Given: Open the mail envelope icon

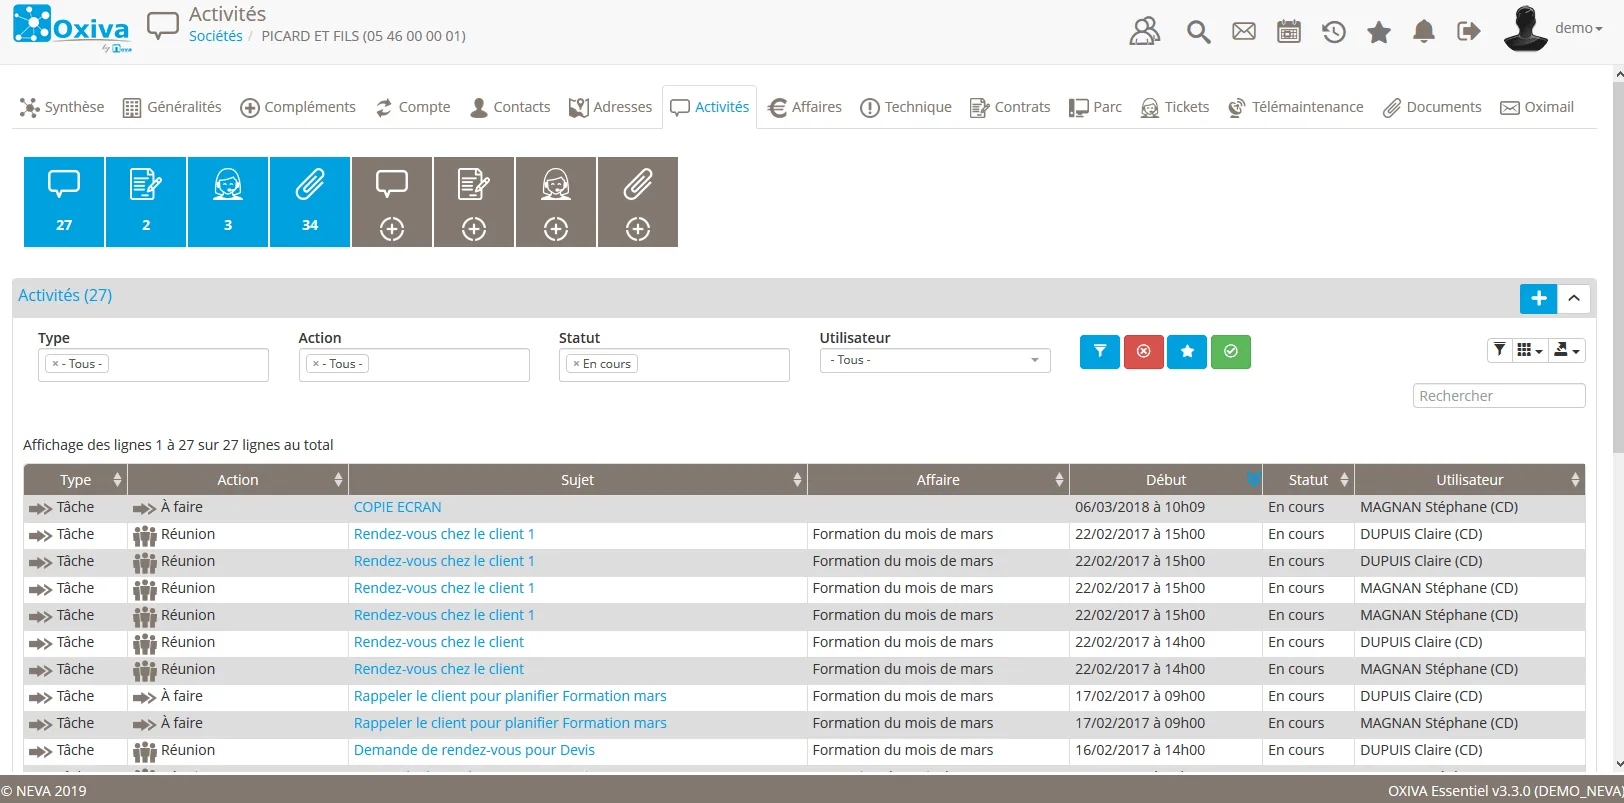Looking at the screenshot, I should tap(1244, 31).
